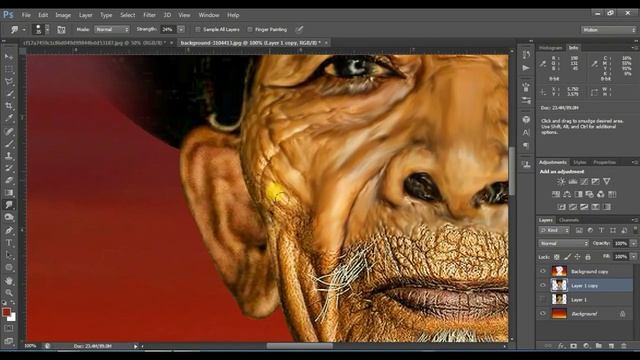The width and height of the screenshot is (640, 360).
Task: Select the Dodge tool
Action: point(9,217)
